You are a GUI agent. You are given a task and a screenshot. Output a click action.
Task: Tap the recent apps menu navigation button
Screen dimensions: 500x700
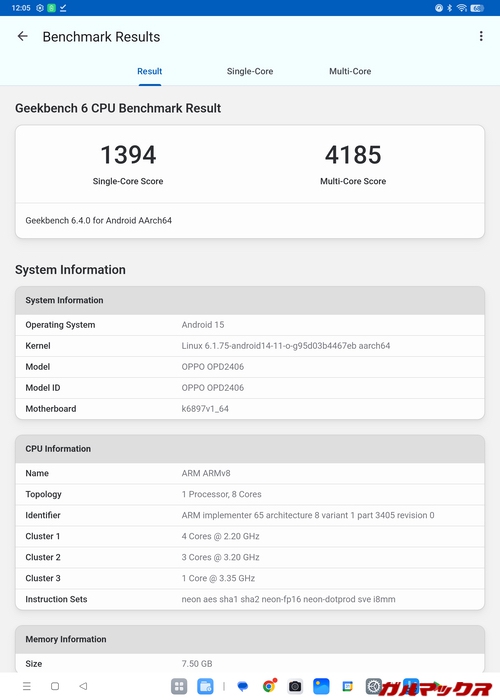27,686
